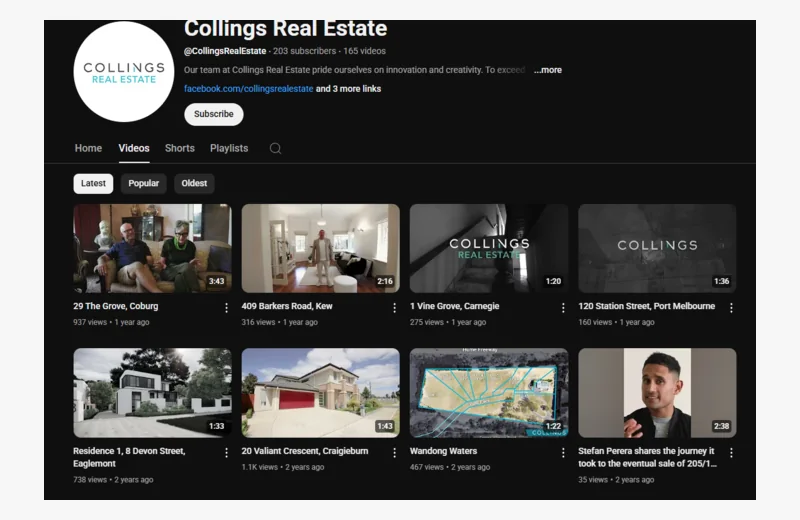The image size is (800, 520).
Task: Sort videos by Popular
Action: [x=143, y=183]
